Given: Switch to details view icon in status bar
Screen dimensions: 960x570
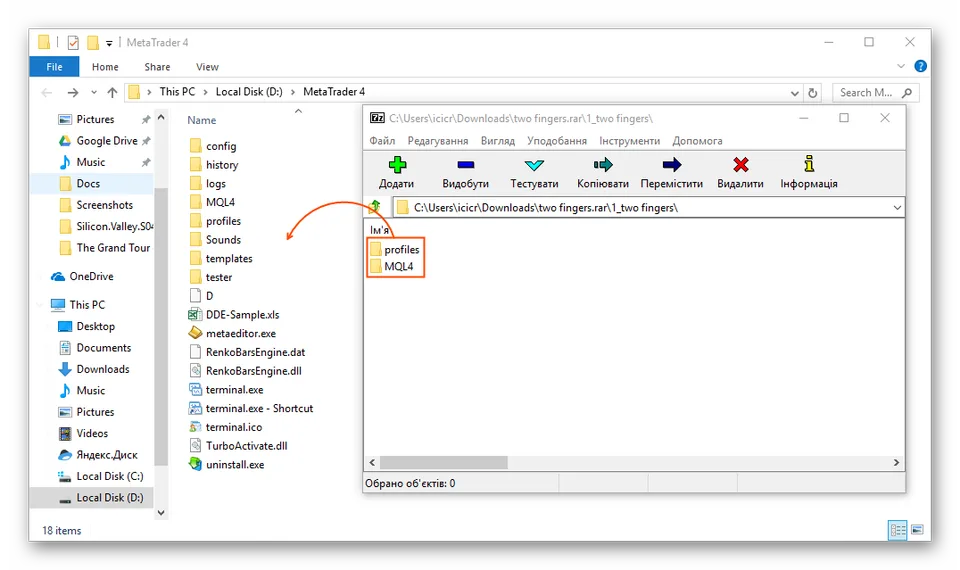Looking at the screenshot, I should click(x=898, y=530).
